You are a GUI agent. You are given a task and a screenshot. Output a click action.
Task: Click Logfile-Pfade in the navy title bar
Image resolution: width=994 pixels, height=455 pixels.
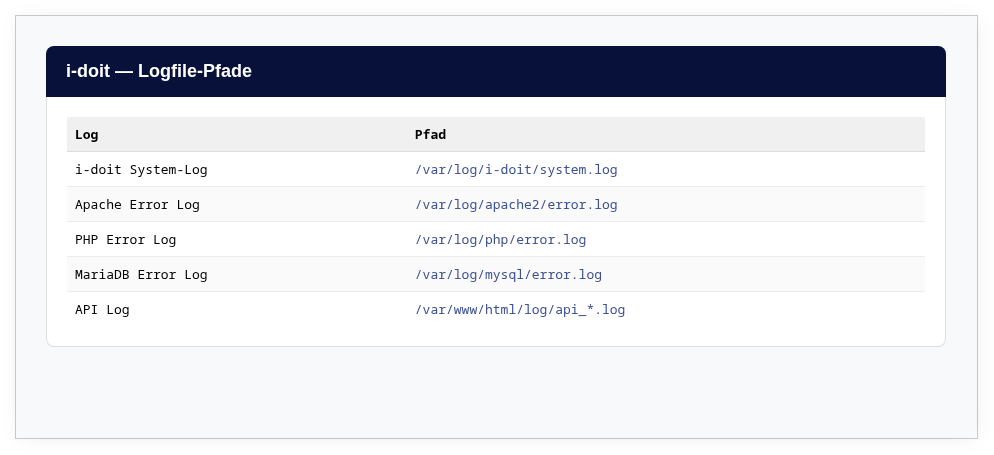(x=195, y=71)
